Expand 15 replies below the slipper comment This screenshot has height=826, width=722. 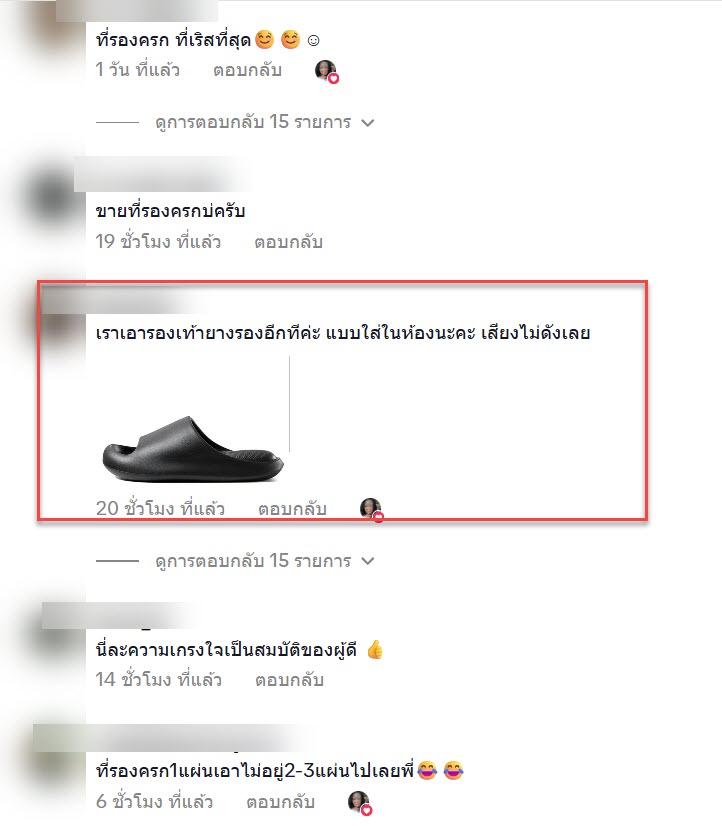[x=253, y=560]
